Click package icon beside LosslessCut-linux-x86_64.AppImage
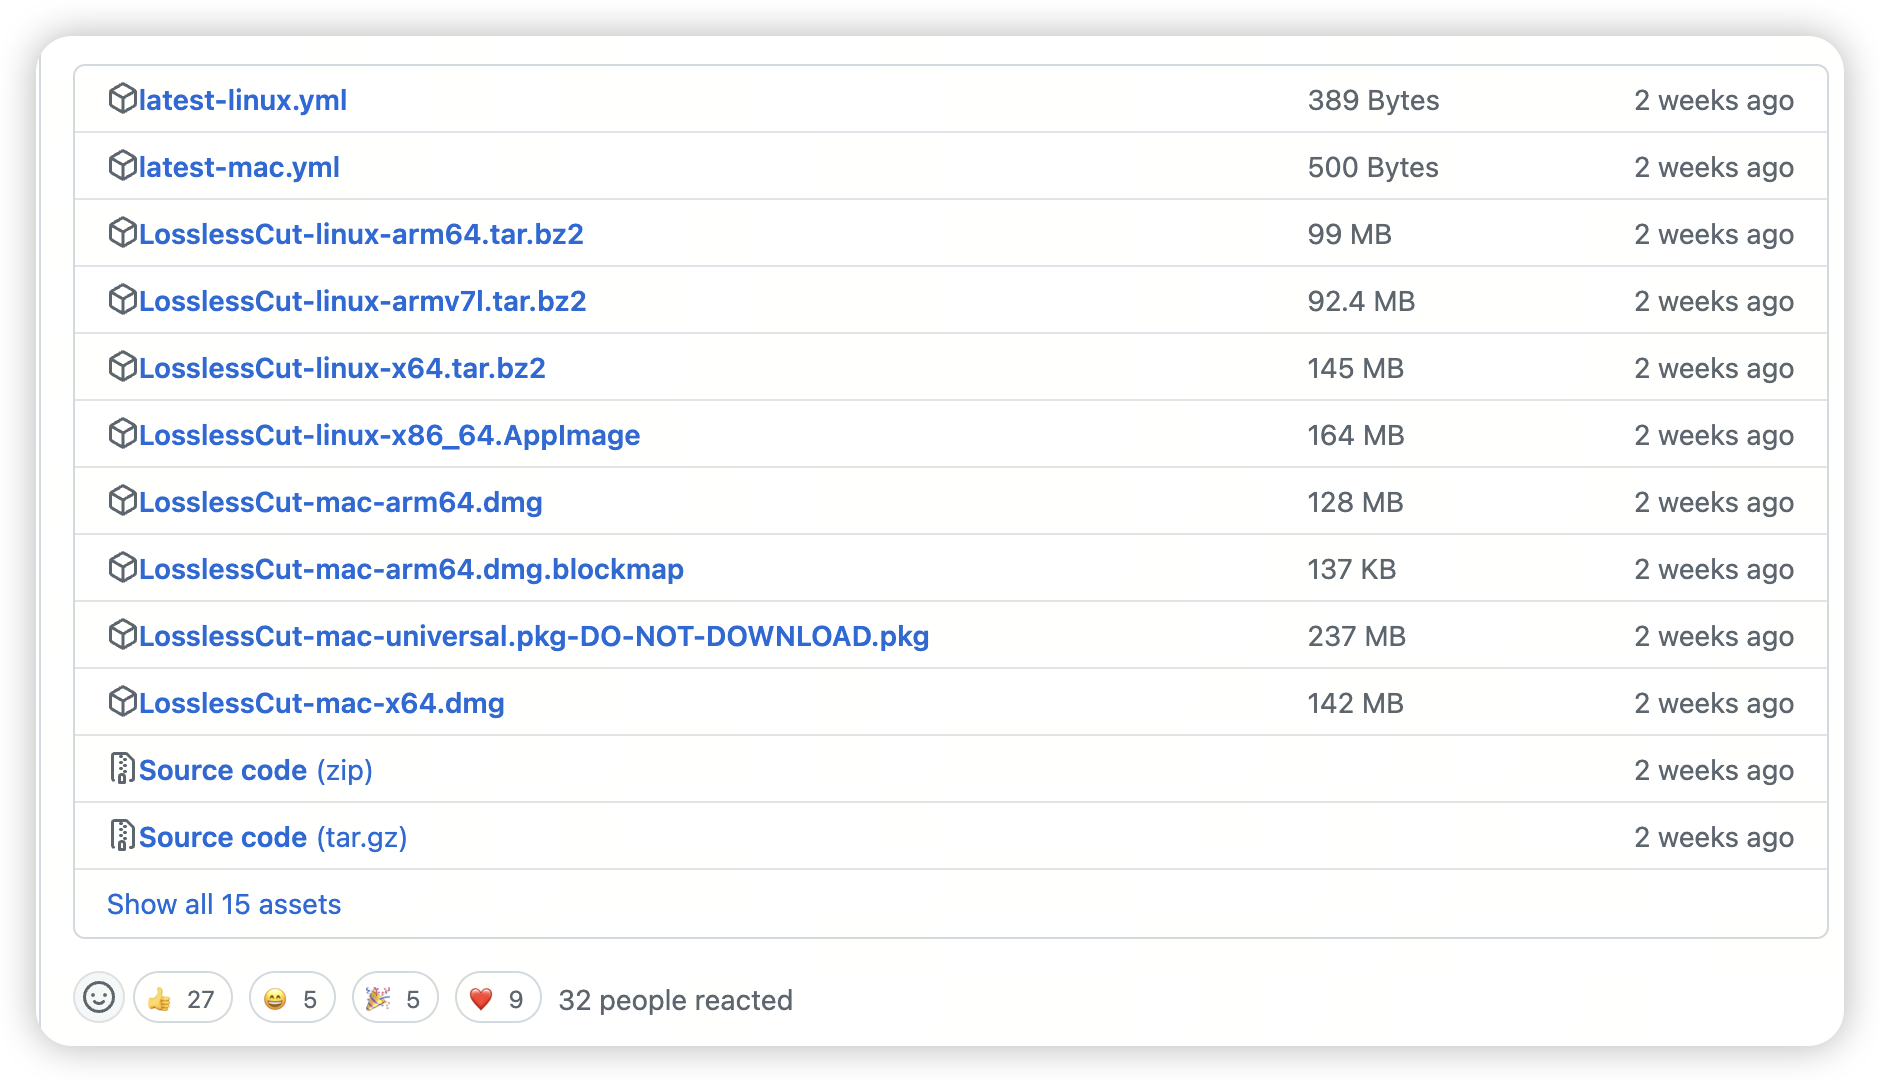Image resolution: width=1880 pixels, height=1082 pixels. (122, 434)
